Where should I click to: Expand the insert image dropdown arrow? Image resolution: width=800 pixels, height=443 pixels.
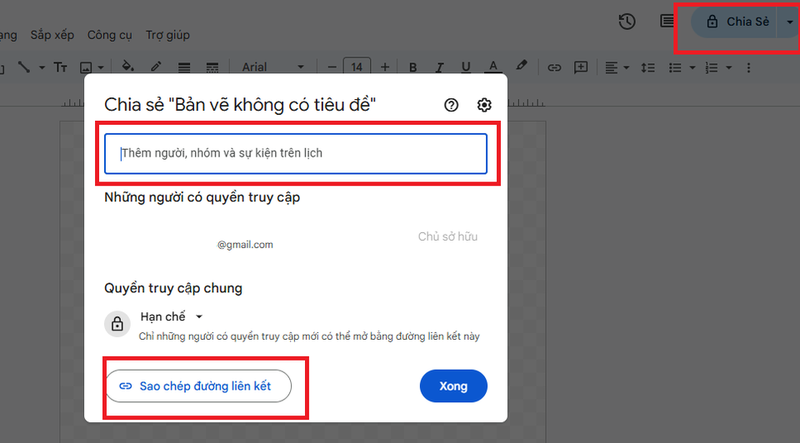pos(101,67)
